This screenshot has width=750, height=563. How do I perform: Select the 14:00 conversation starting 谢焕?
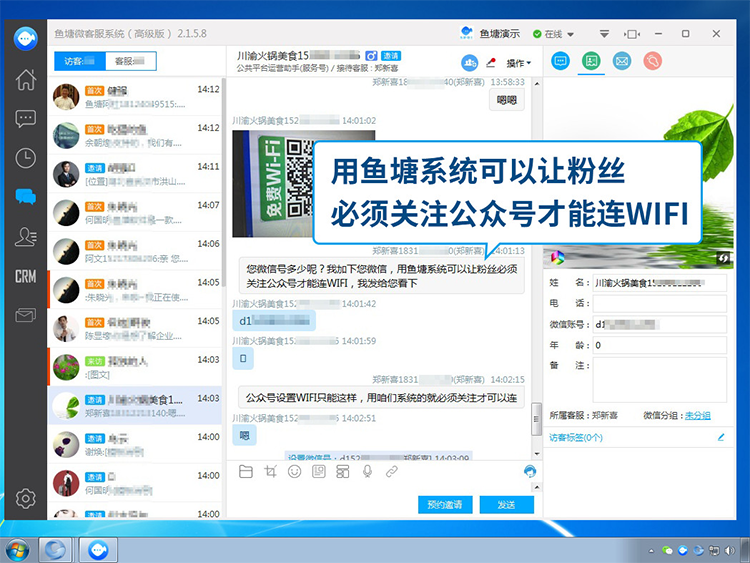click(136, 444)
